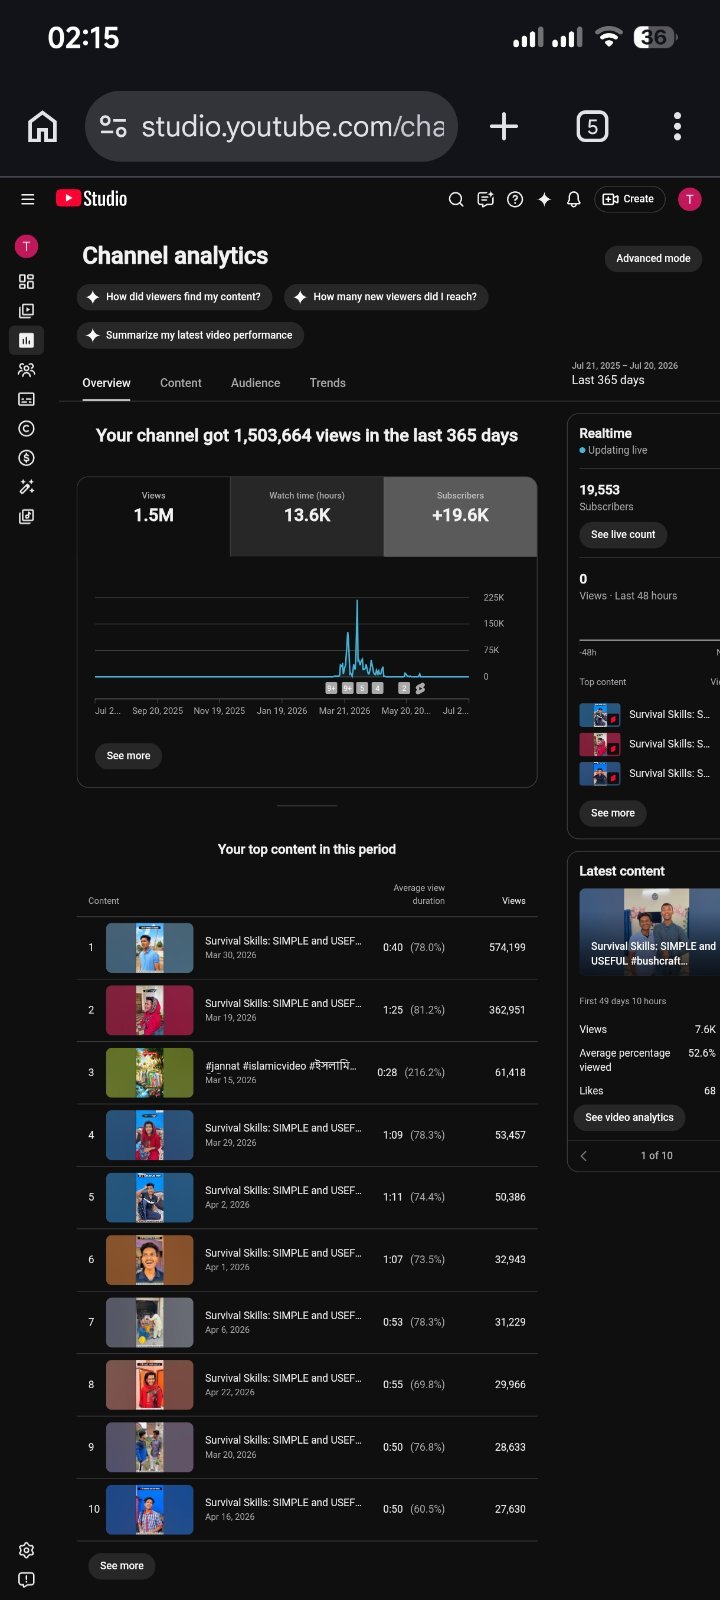The image size is (720, 1600).
Task: Open the notifications bell
Action: coord(574,199)
